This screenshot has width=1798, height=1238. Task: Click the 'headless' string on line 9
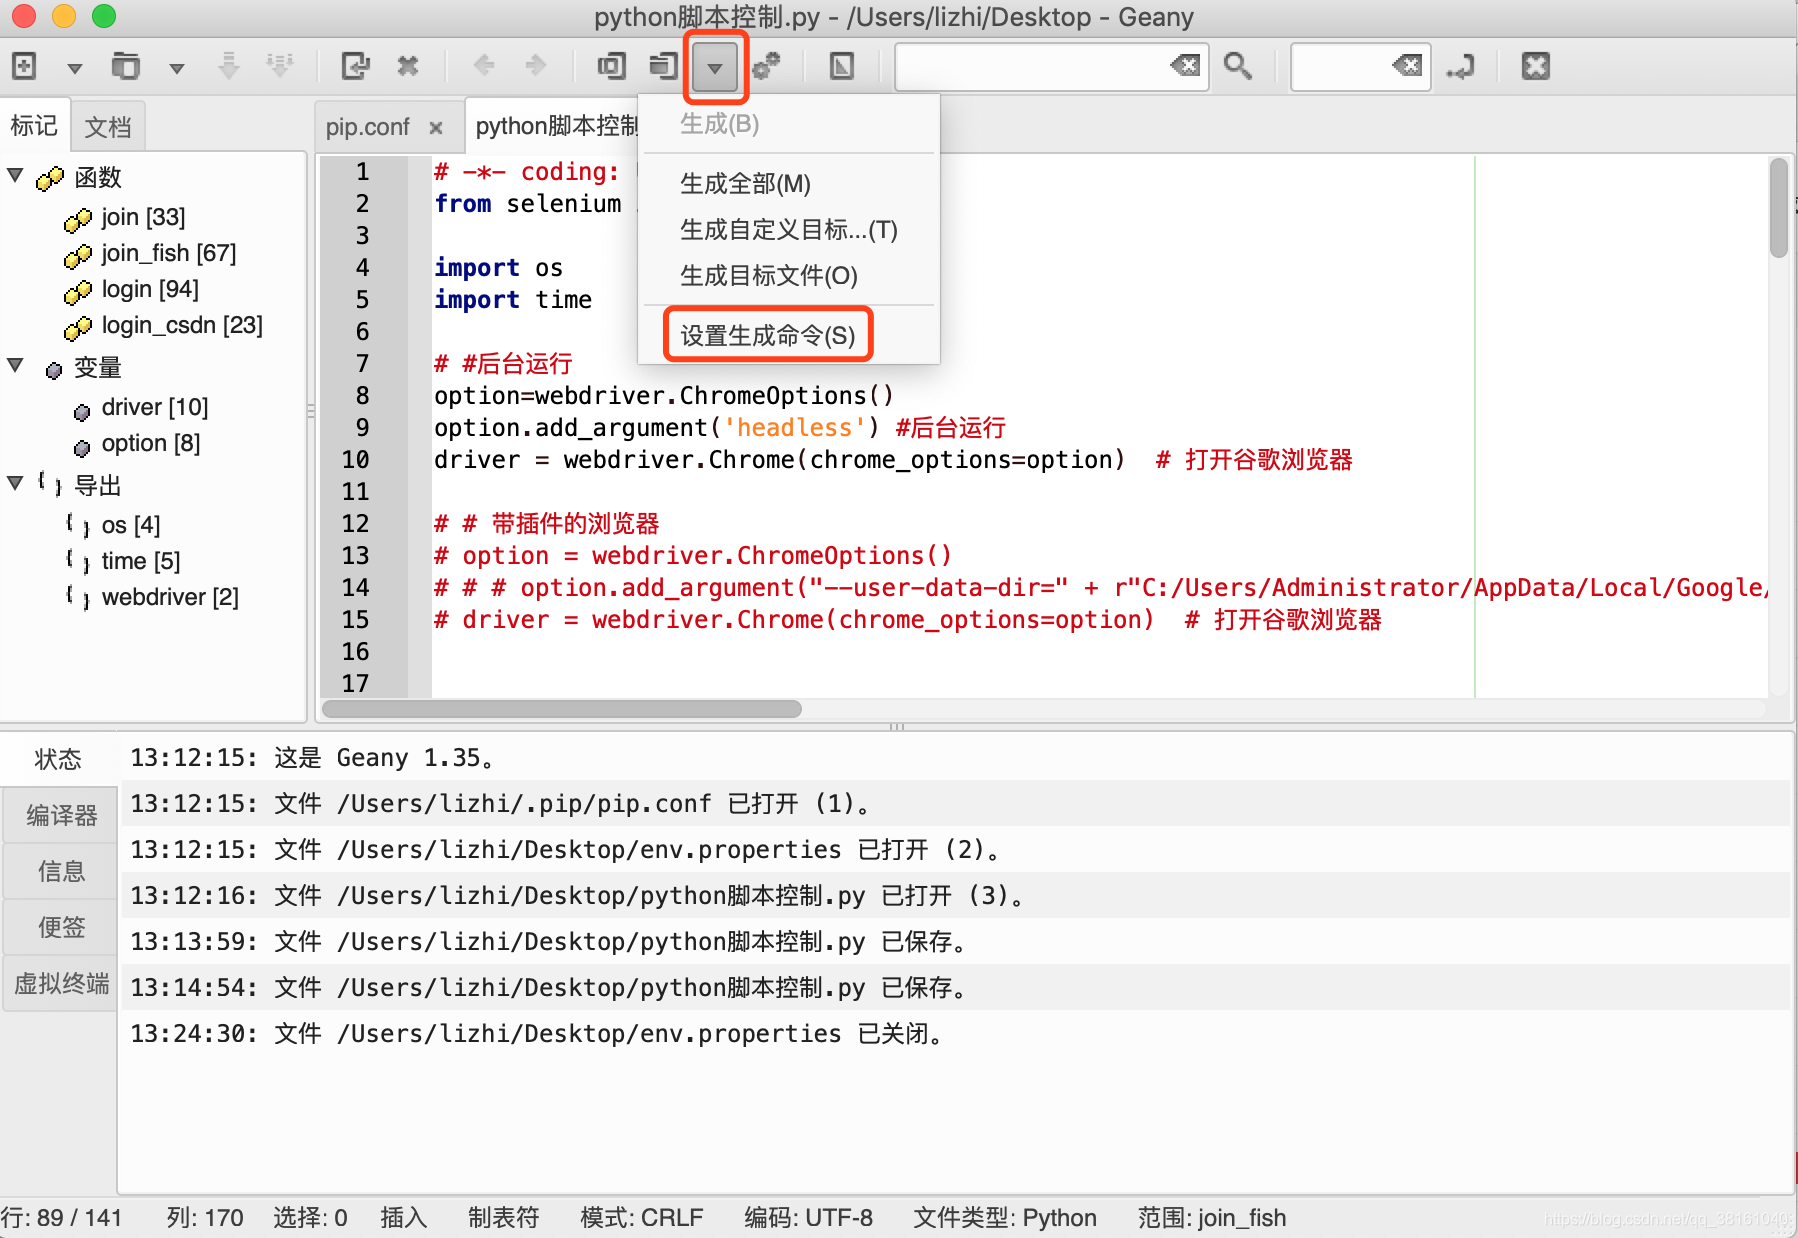point(794,428)
